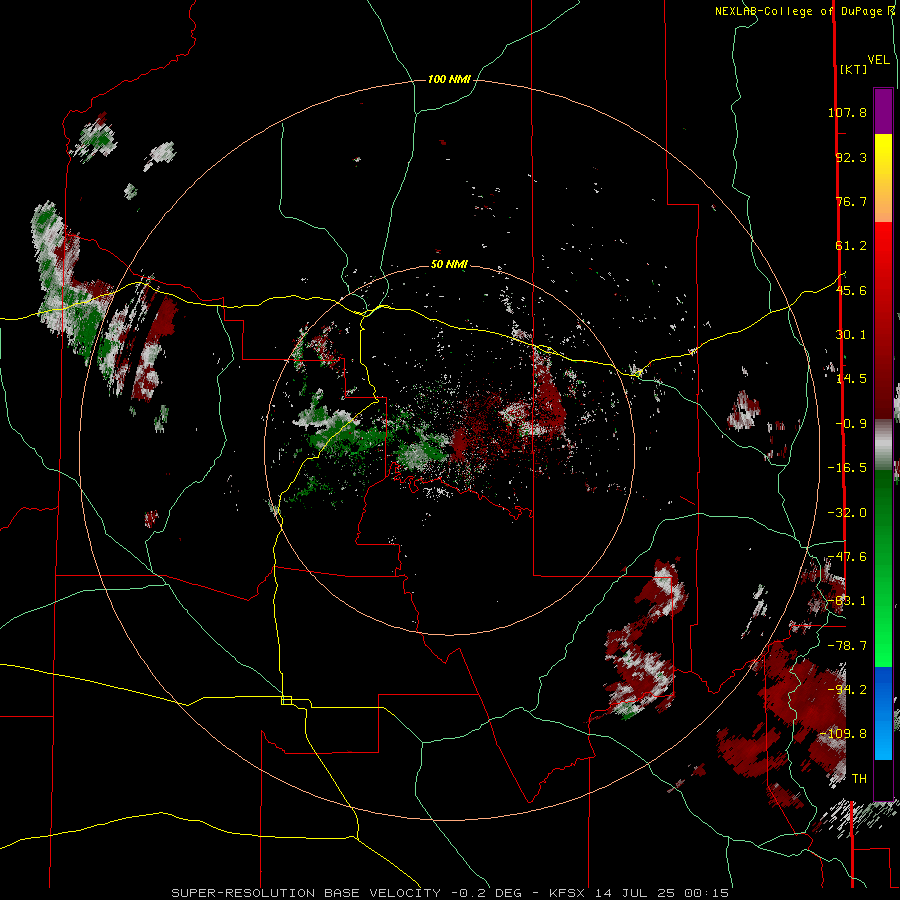Select the -109.8 scale value
This screenshot has height=900, width=900.
(843, 734)
